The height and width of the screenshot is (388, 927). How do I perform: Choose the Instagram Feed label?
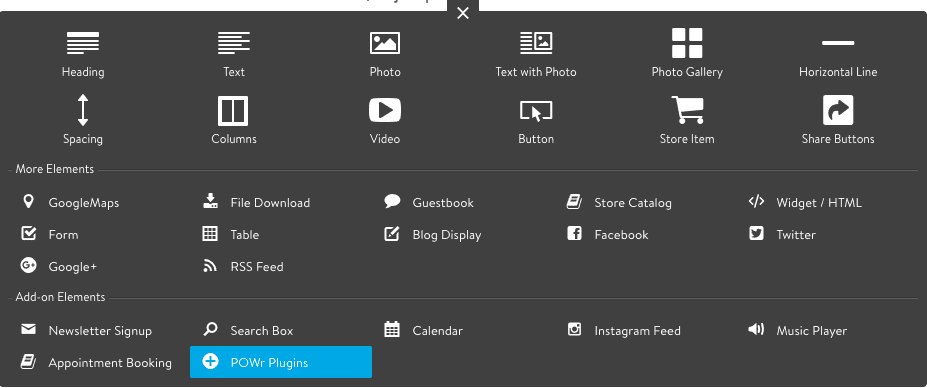(638, 331)
